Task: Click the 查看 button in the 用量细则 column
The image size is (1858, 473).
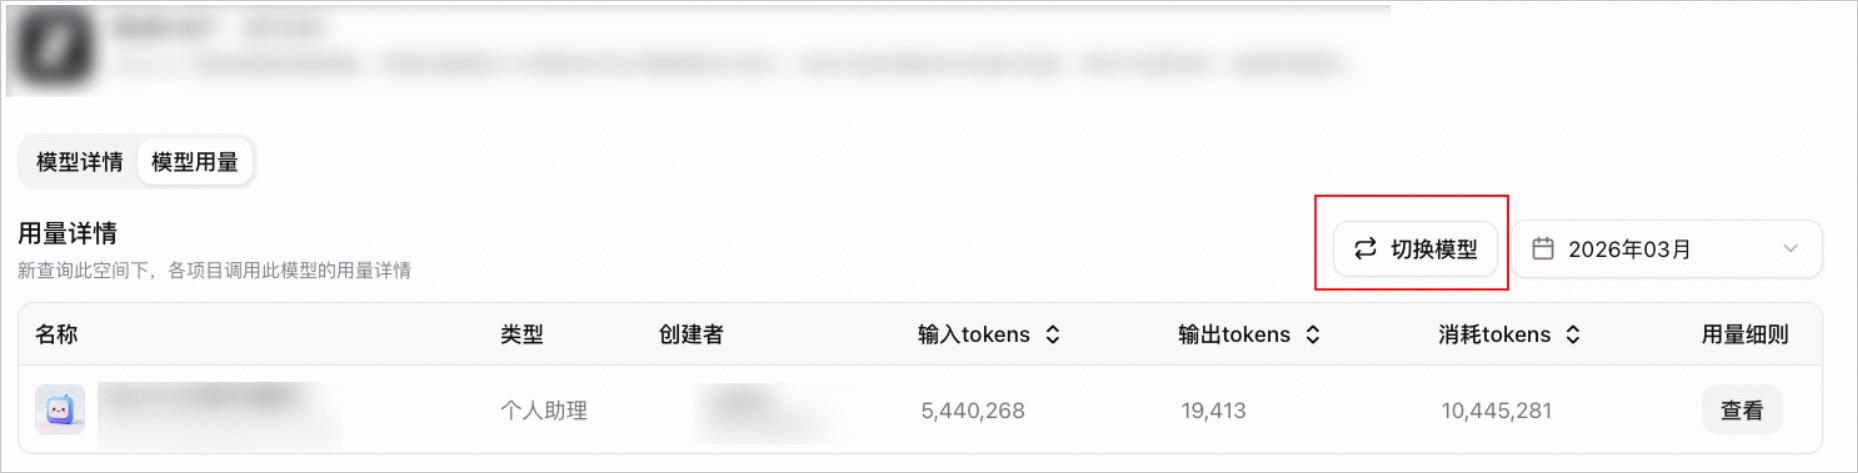Action: [x=1742, y=410]
